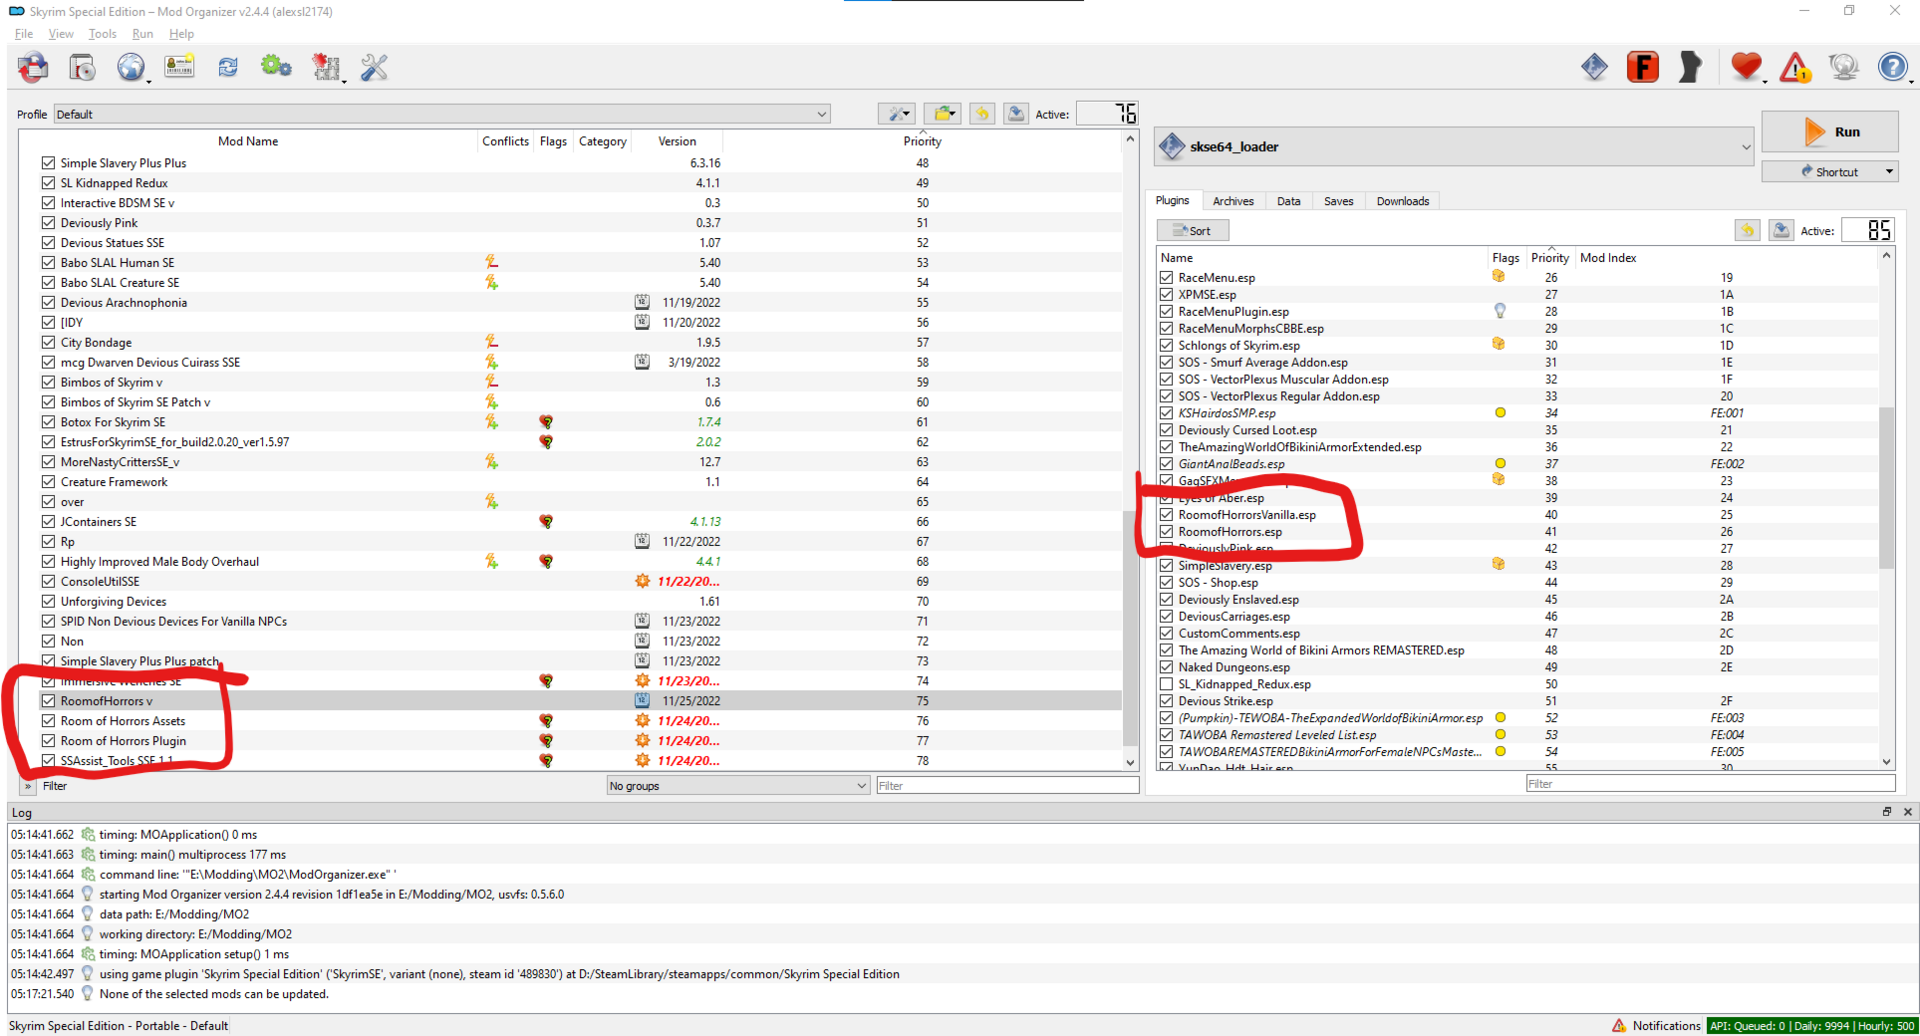
Task: Select the RoomofHorrors v mod row
Action: pyautogui.click(x=572, y=701)
